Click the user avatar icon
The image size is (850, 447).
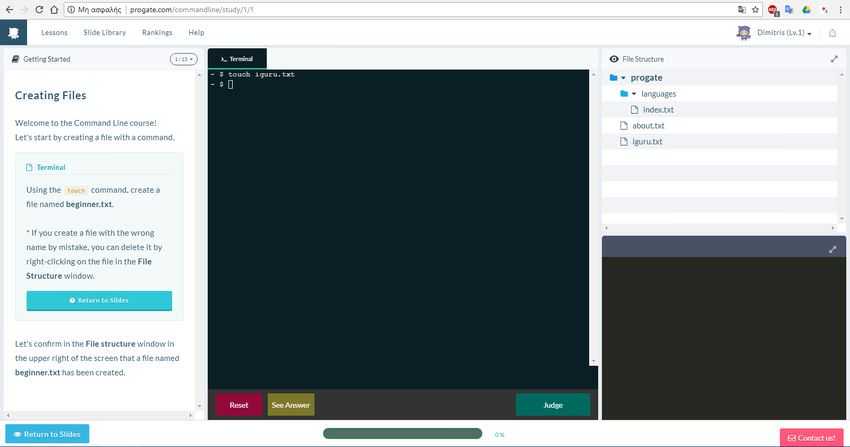pos(743,33)
